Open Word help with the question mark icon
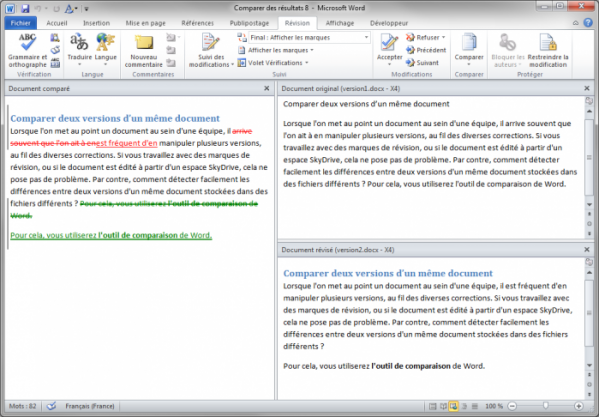 (588, 23)
